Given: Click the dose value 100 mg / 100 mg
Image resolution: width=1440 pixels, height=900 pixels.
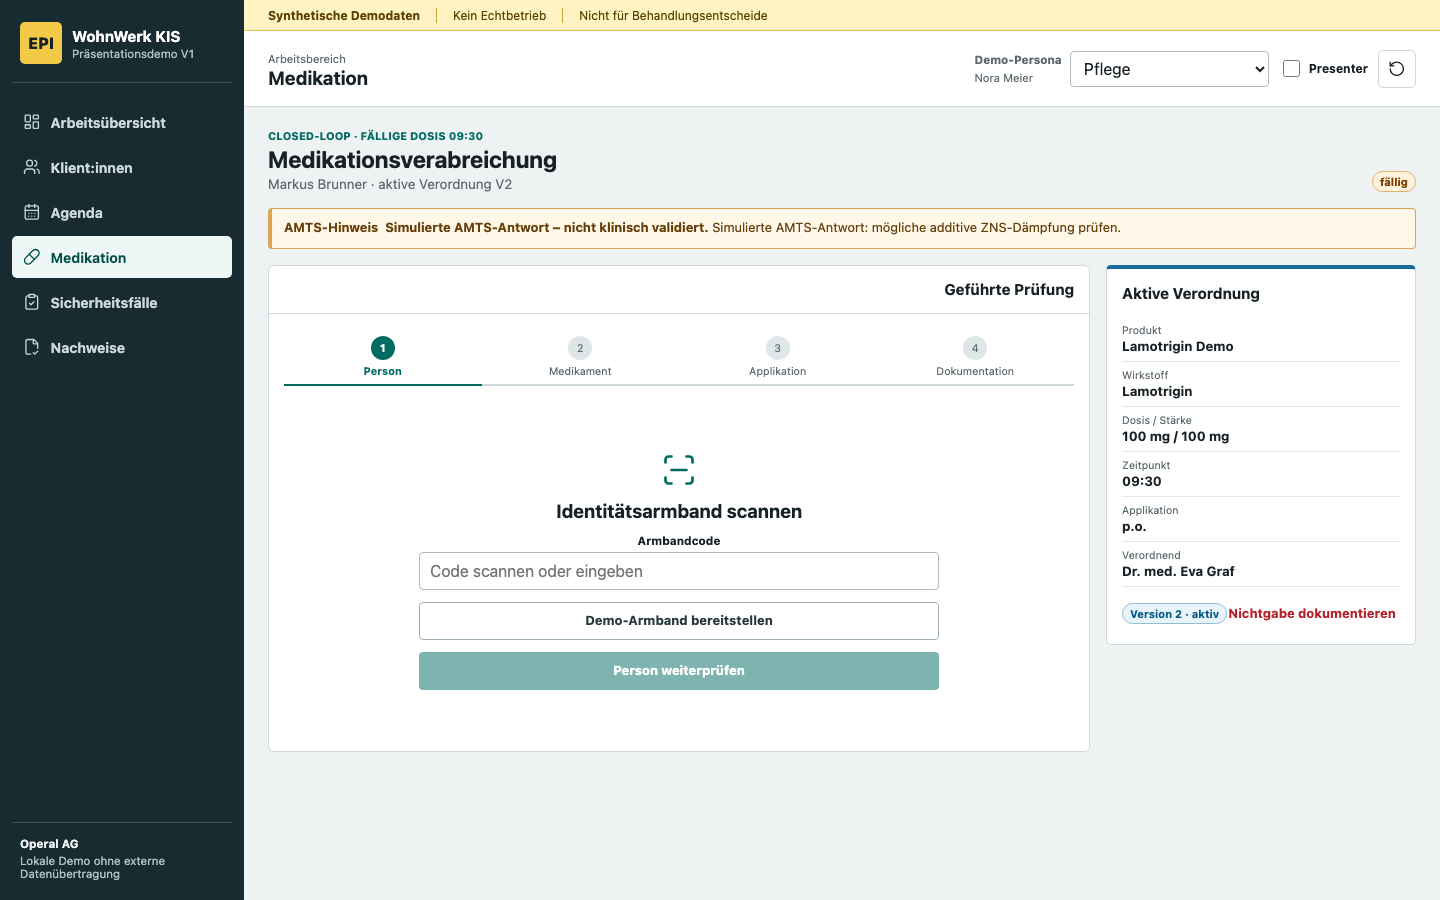Looking at the screenshot, I should pyautogui.click(x=1176, y=437).
